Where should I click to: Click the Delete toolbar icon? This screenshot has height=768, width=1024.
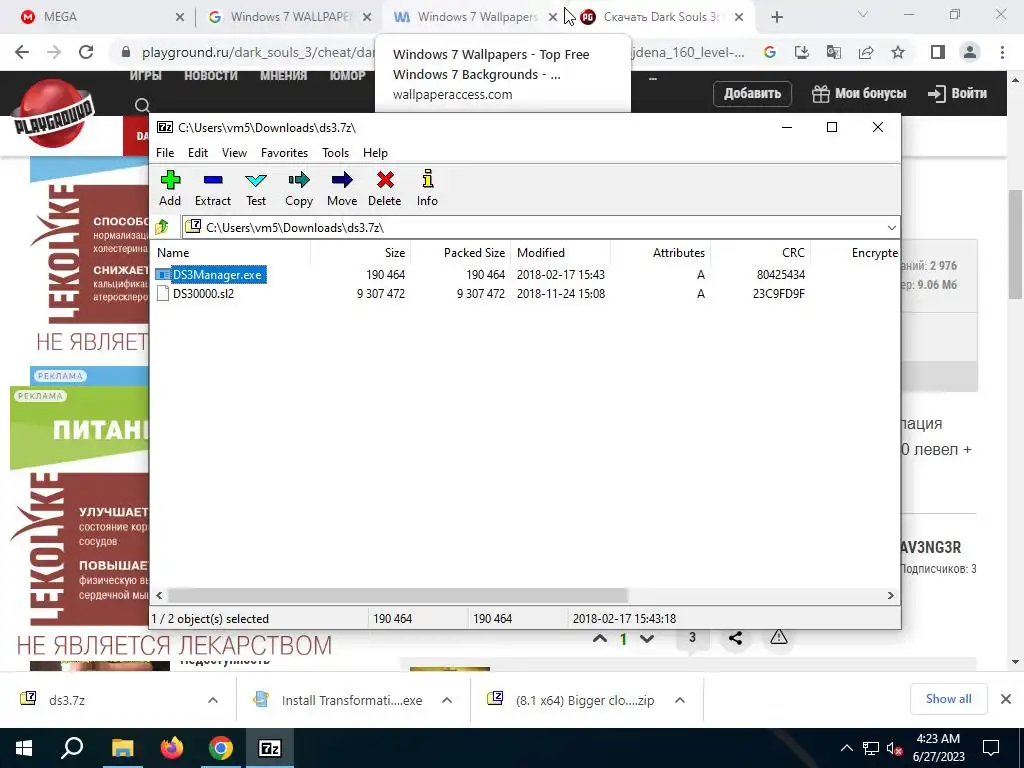tap(385, 189)
